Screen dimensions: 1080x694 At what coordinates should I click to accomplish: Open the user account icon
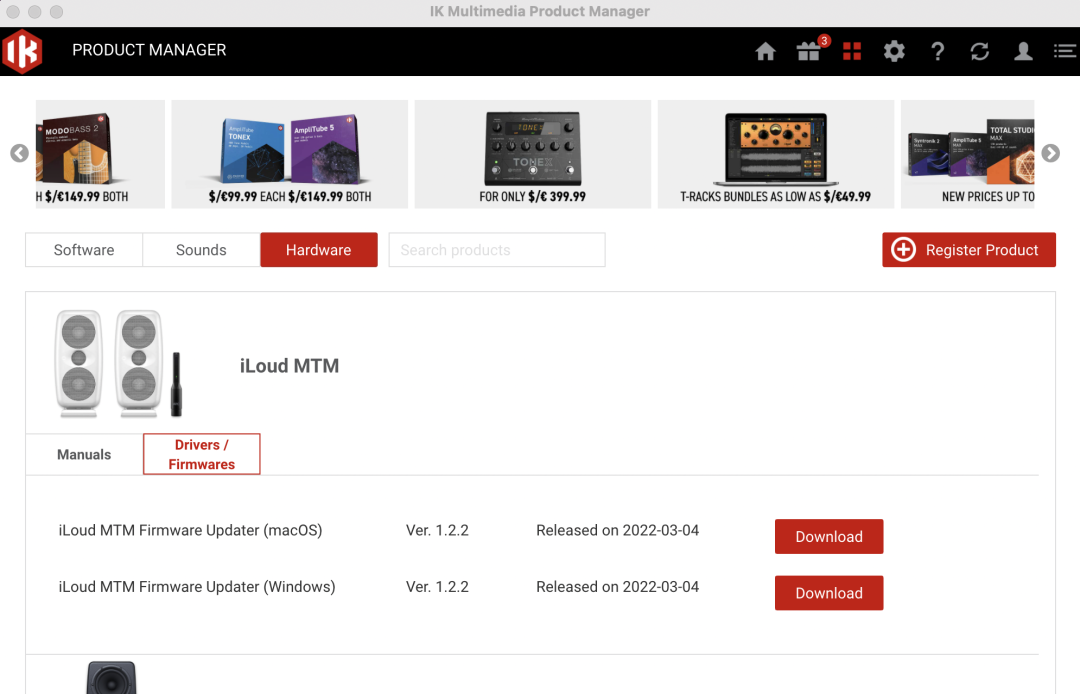[x=1023, y=51]
